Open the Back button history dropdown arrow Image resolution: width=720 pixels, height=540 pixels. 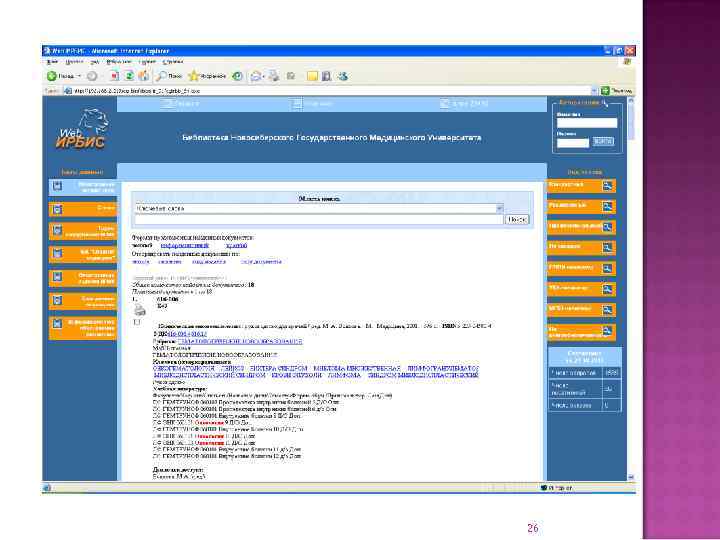click(x=79, y=76)
